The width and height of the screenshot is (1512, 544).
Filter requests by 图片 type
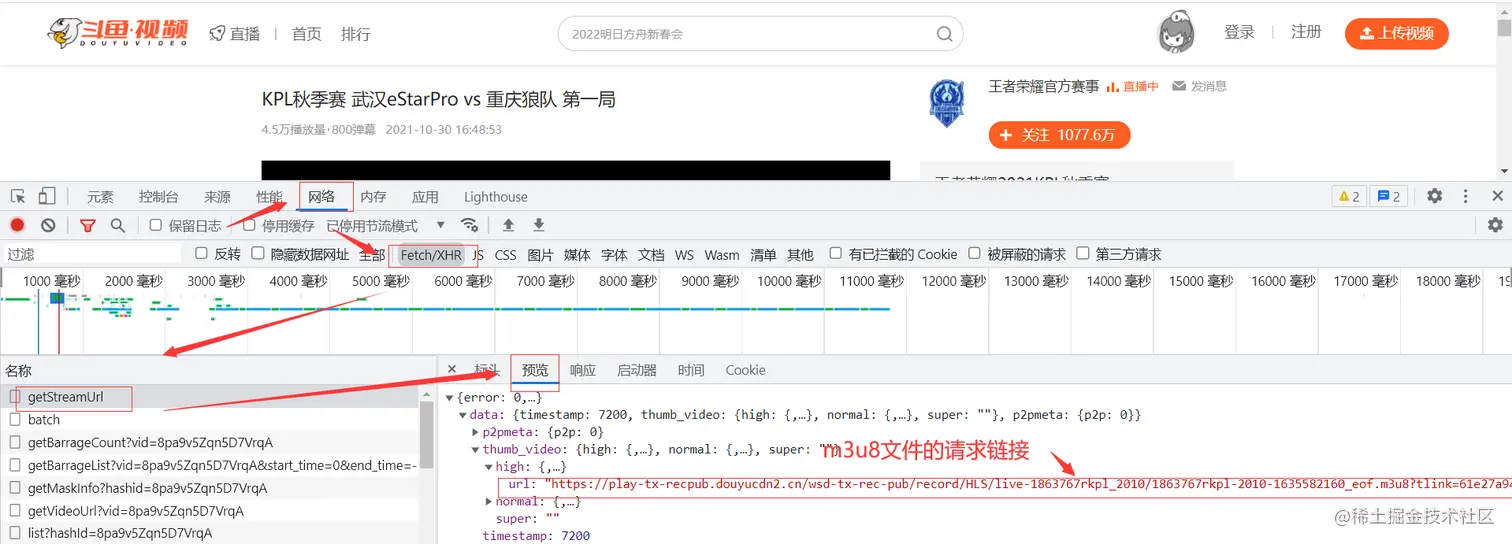(540, 255)
